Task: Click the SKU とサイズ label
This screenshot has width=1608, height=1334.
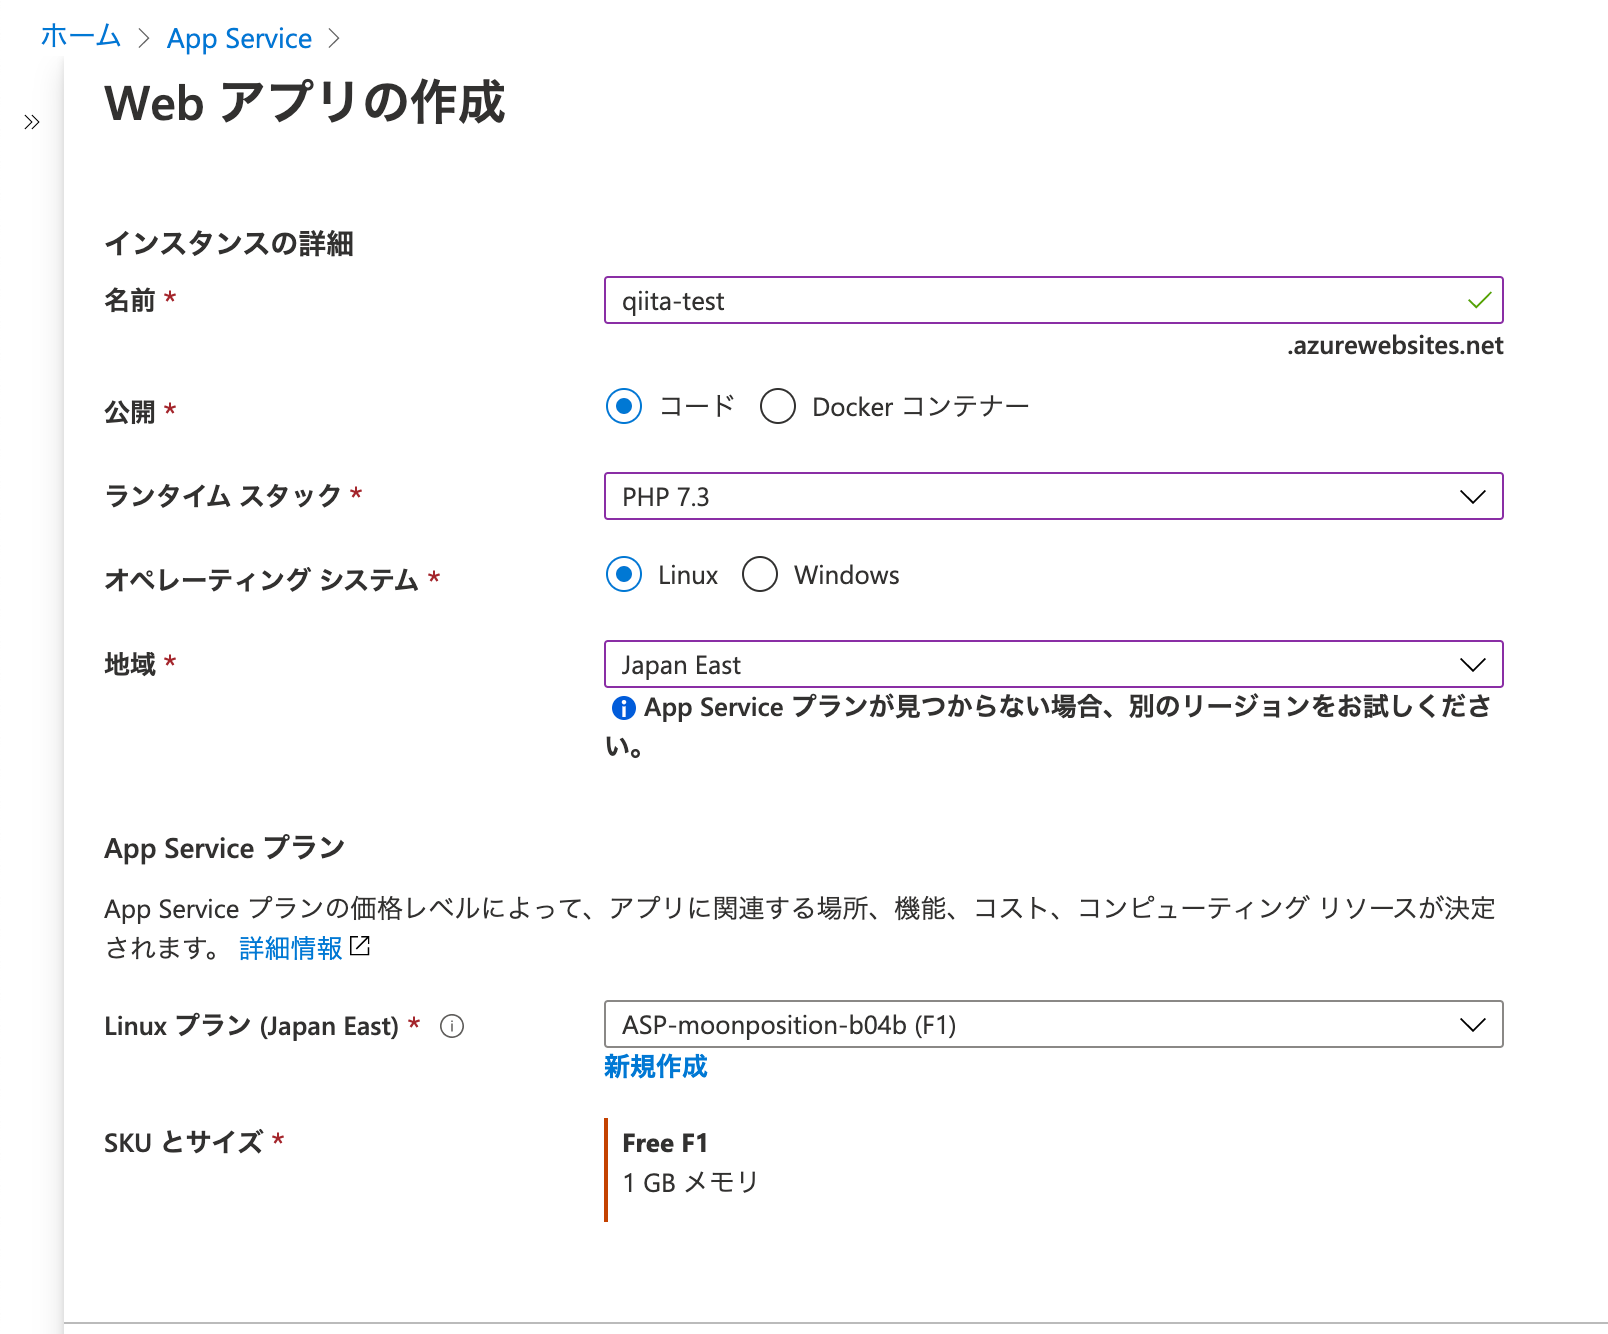Action: (x=184, y=1142)
